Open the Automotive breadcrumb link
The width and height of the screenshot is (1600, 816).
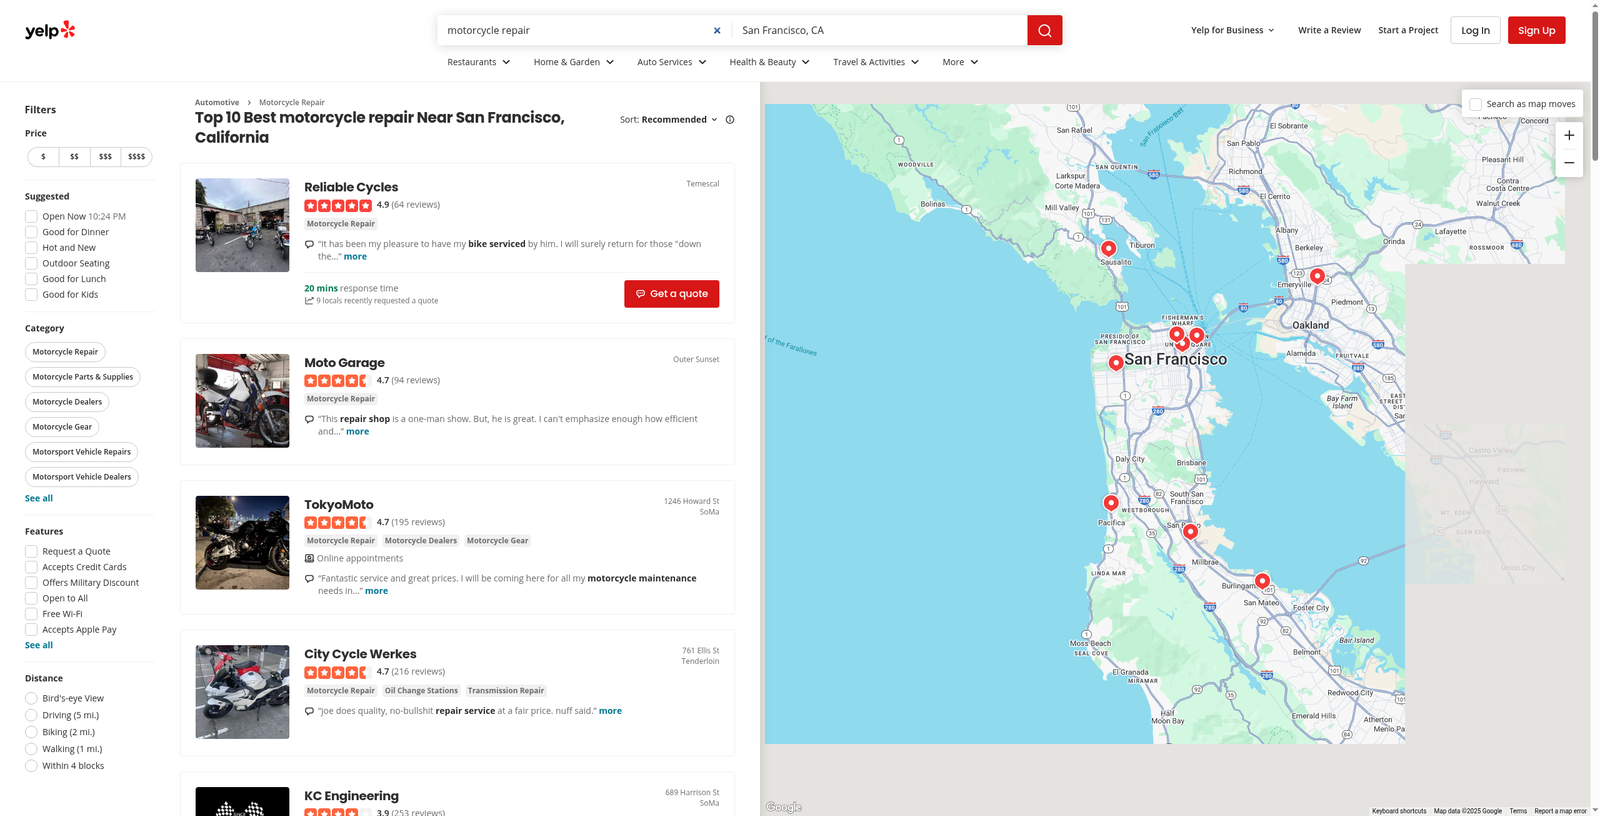[x=217, y=102]
